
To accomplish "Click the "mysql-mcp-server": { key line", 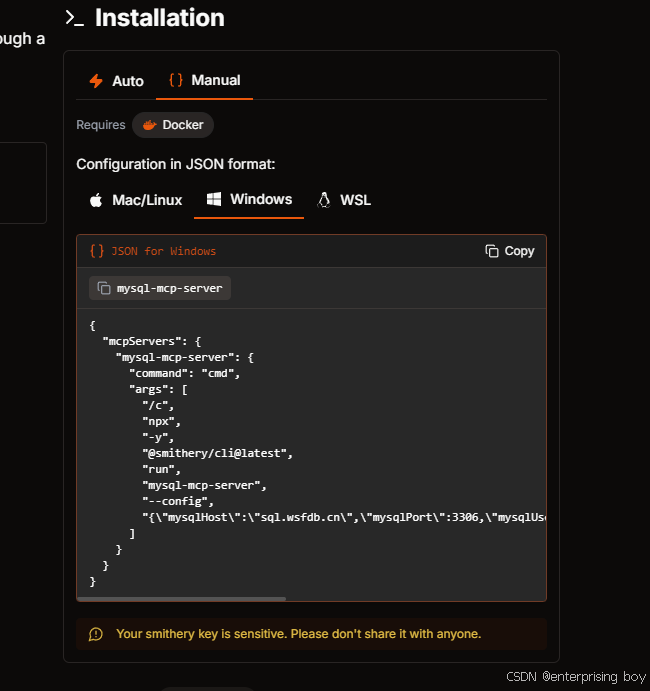I will [185, 357].
